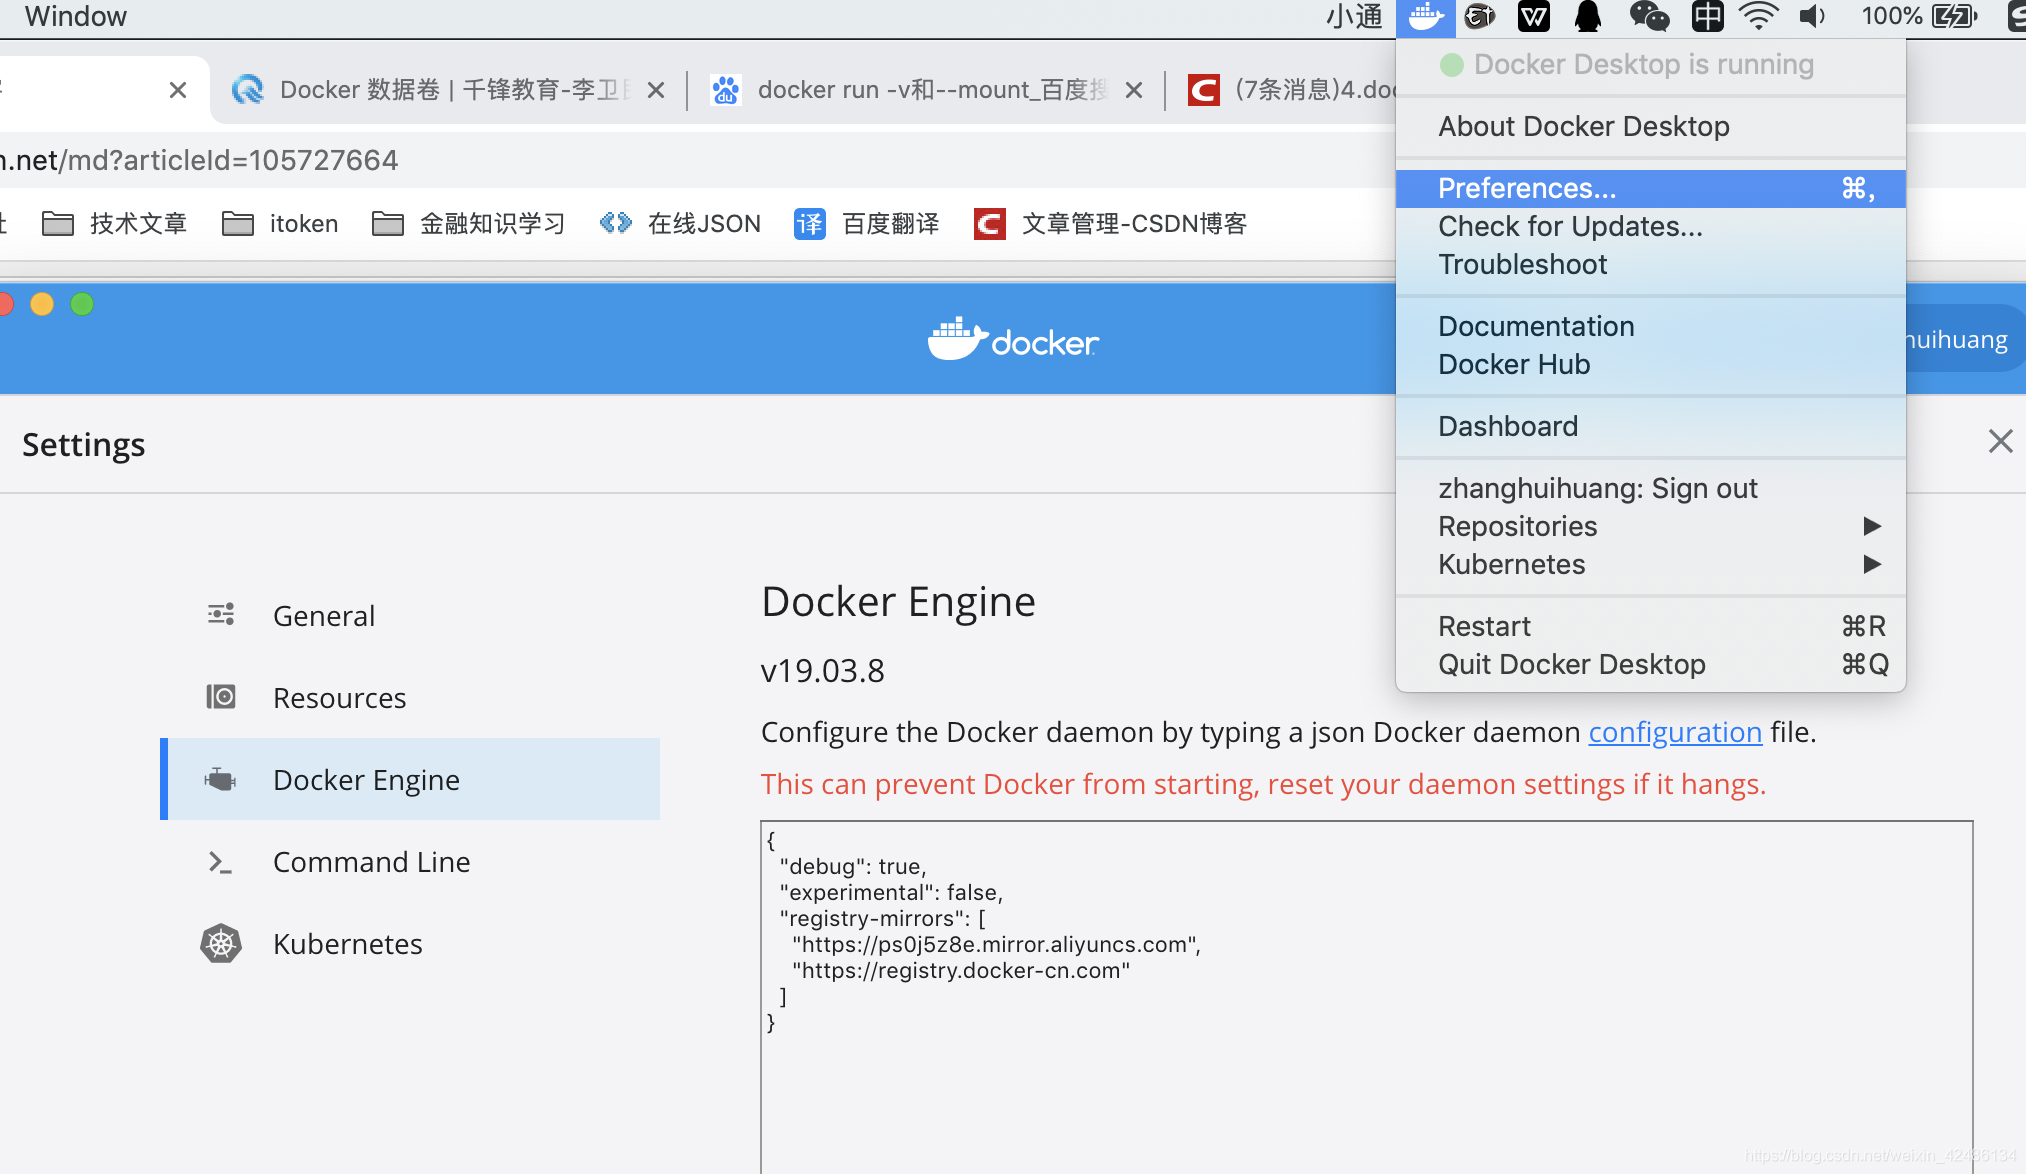Click the Docker whale menu bar icon

[1425, 17]
